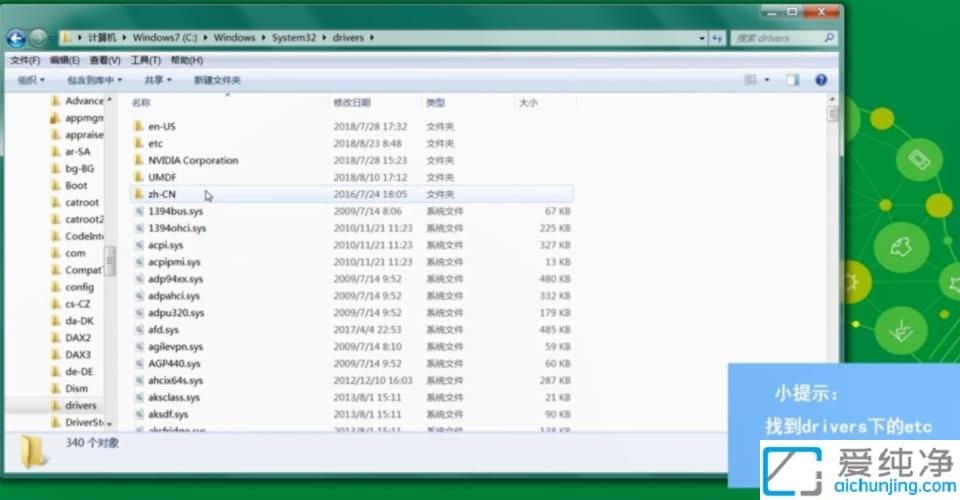Open the 包含到库中 dropdown
Screen dimensions: 960x500
point(94,80)
